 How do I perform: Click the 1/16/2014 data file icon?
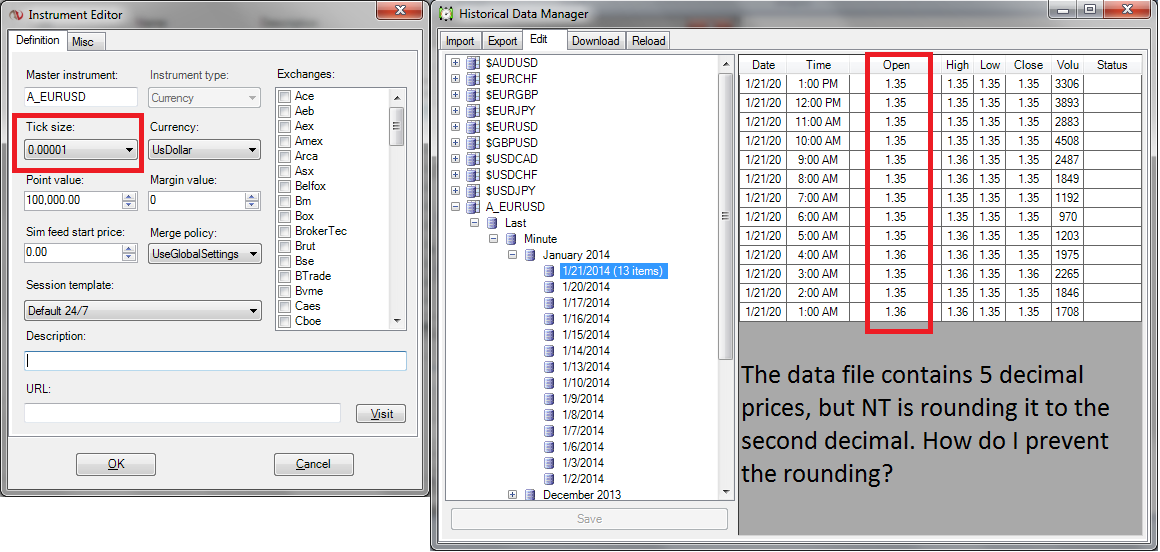click(549, 319)
